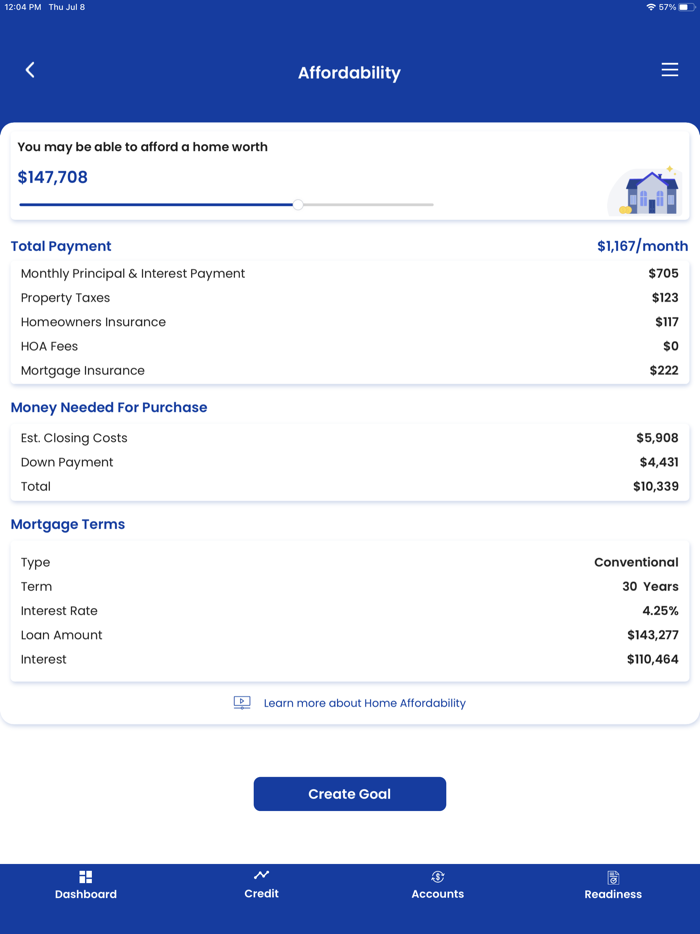Select the Credit trend-line icon
Screen dimensions: 700x934
[x=261, y=874]
